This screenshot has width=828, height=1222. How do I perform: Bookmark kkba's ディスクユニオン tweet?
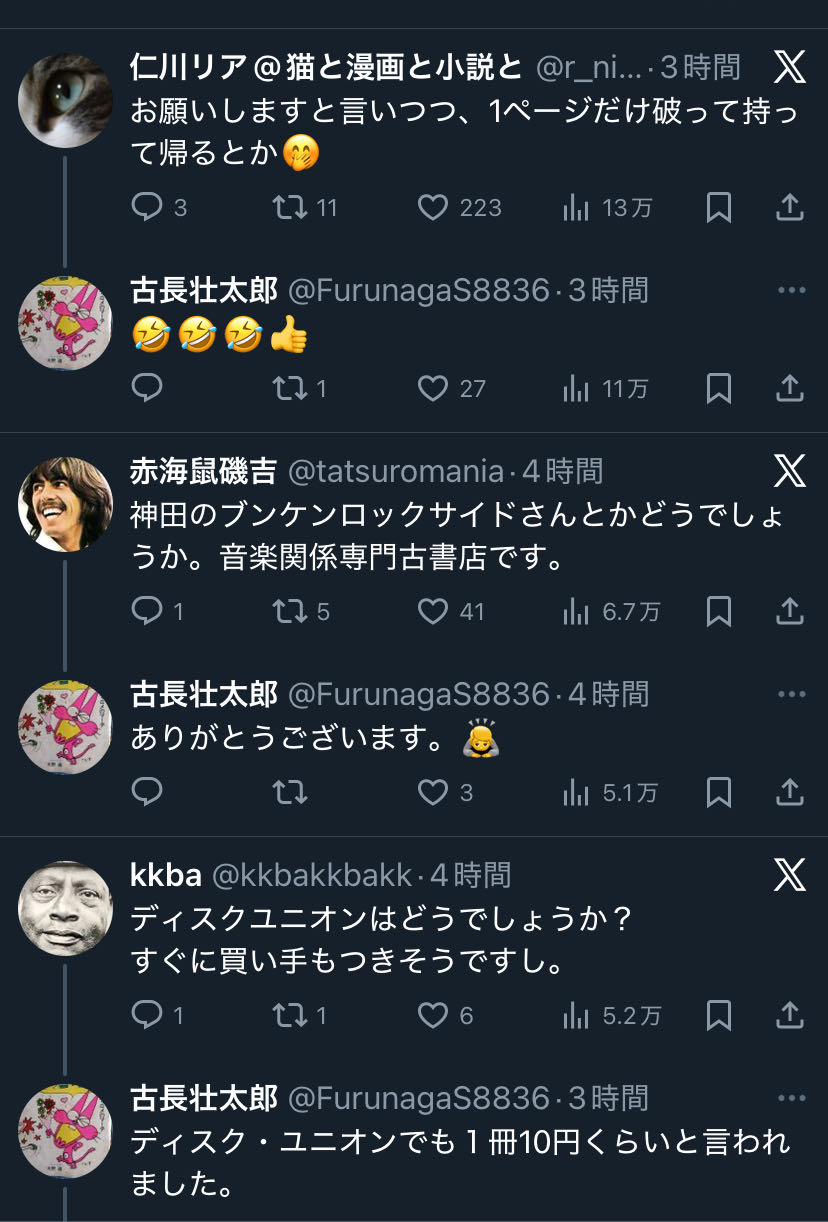pyautogui.click(x=718, y=1016)
